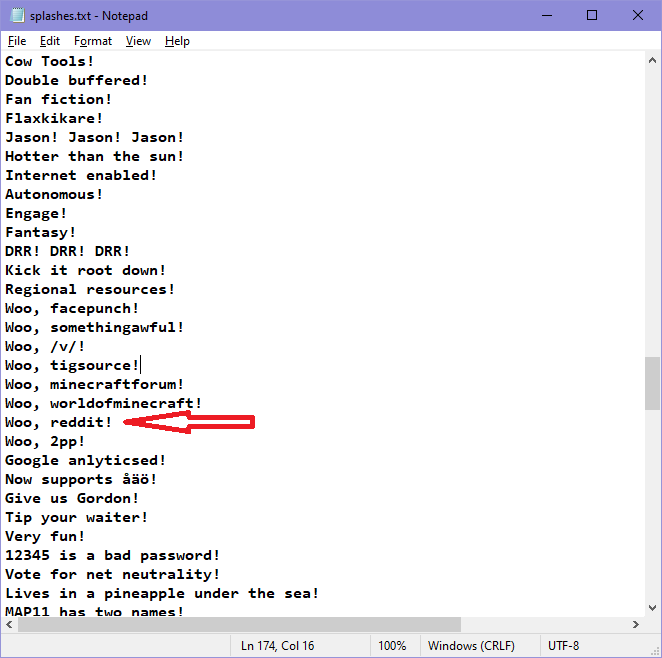The height and width of the screenshot is (658, 662).
Task: Click the line 'Fan fiction!'
Action: 58,100
